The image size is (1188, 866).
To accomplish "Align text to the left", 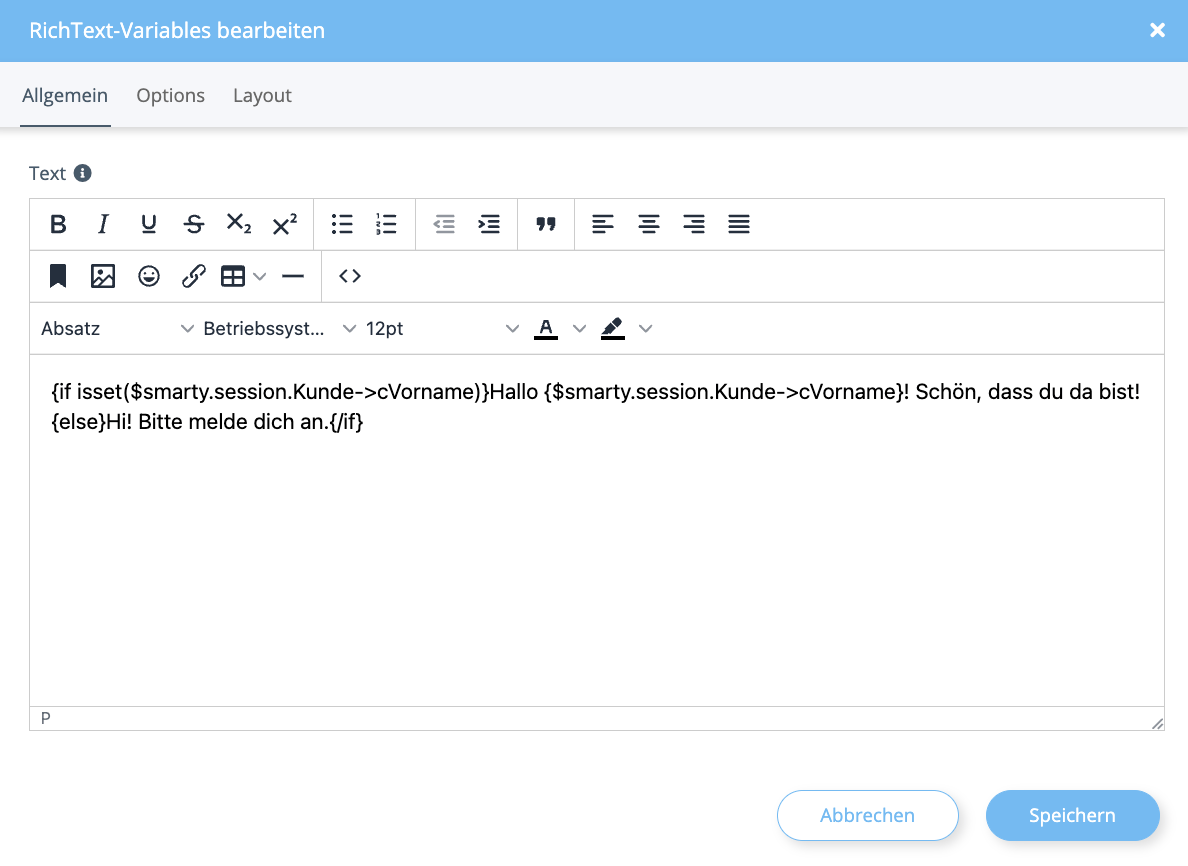I will [602, 224].
